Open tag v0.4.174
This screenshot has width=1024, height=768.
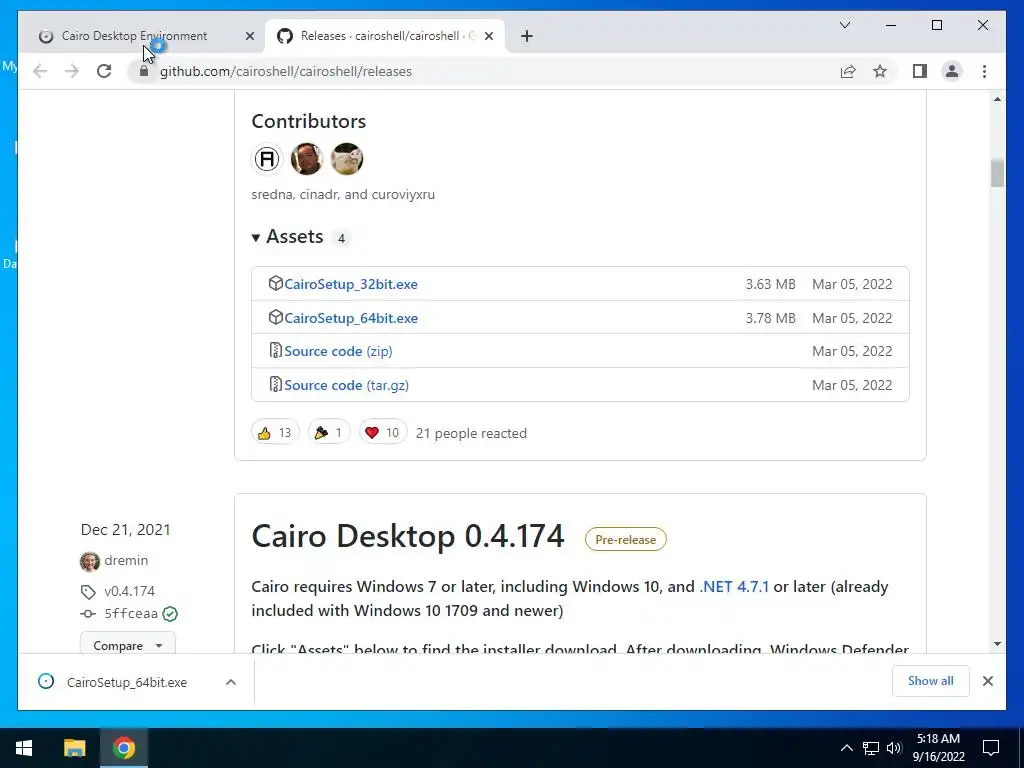129,591
